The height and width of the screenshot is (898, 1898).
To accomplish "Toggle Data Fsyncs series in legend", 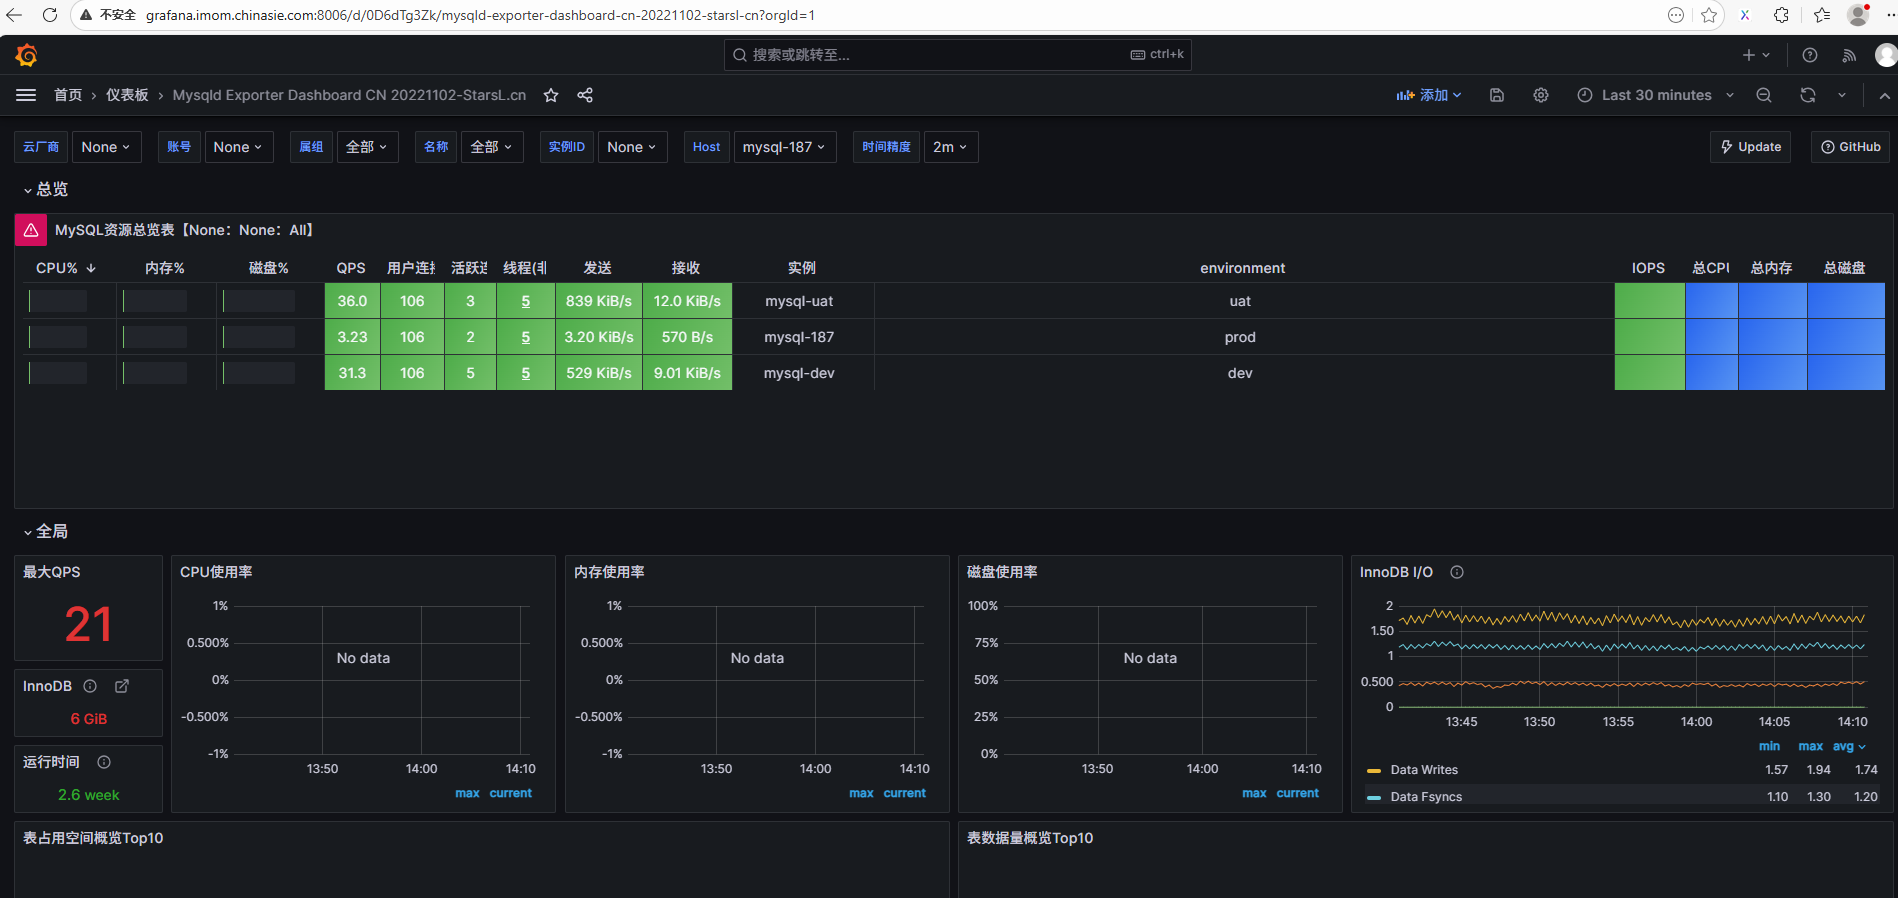I will tap(1425, 797).
